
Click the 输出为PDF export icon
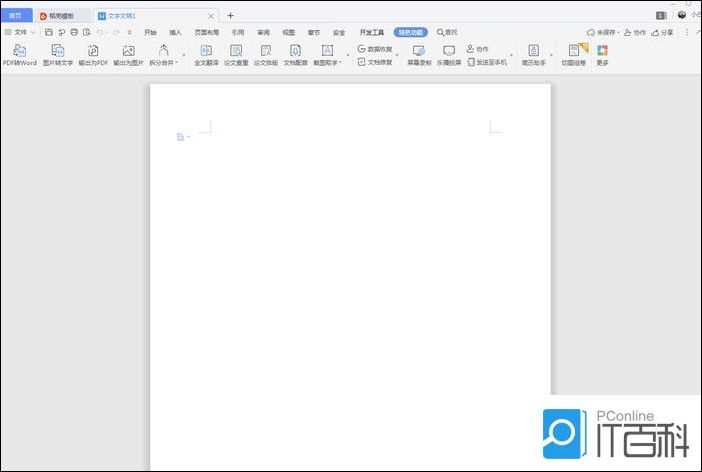93,54
